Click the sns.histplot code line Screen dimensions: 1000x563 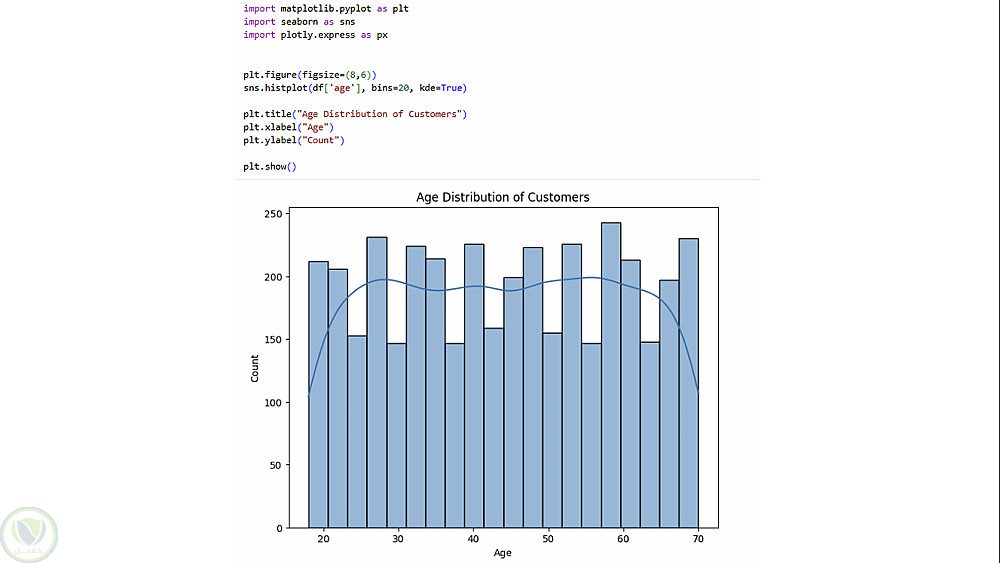355,88
